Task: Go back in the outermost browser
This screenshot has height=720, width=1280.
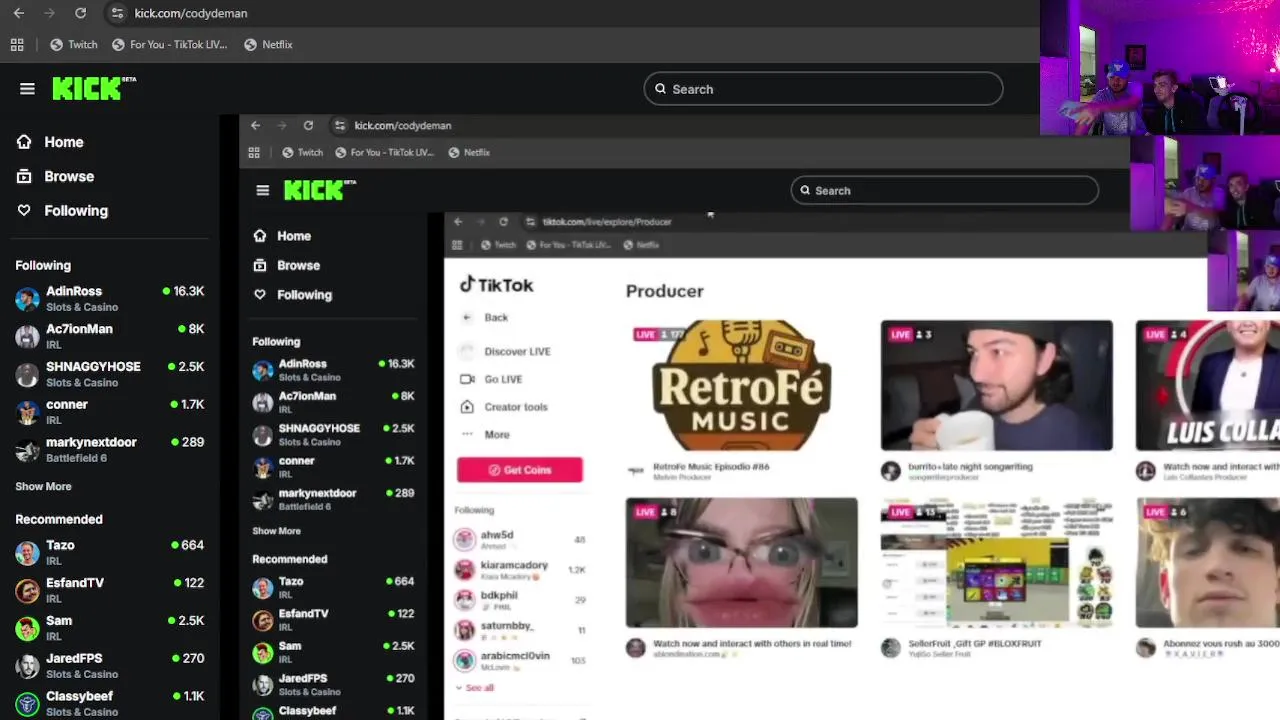Action: pos(19,13)
